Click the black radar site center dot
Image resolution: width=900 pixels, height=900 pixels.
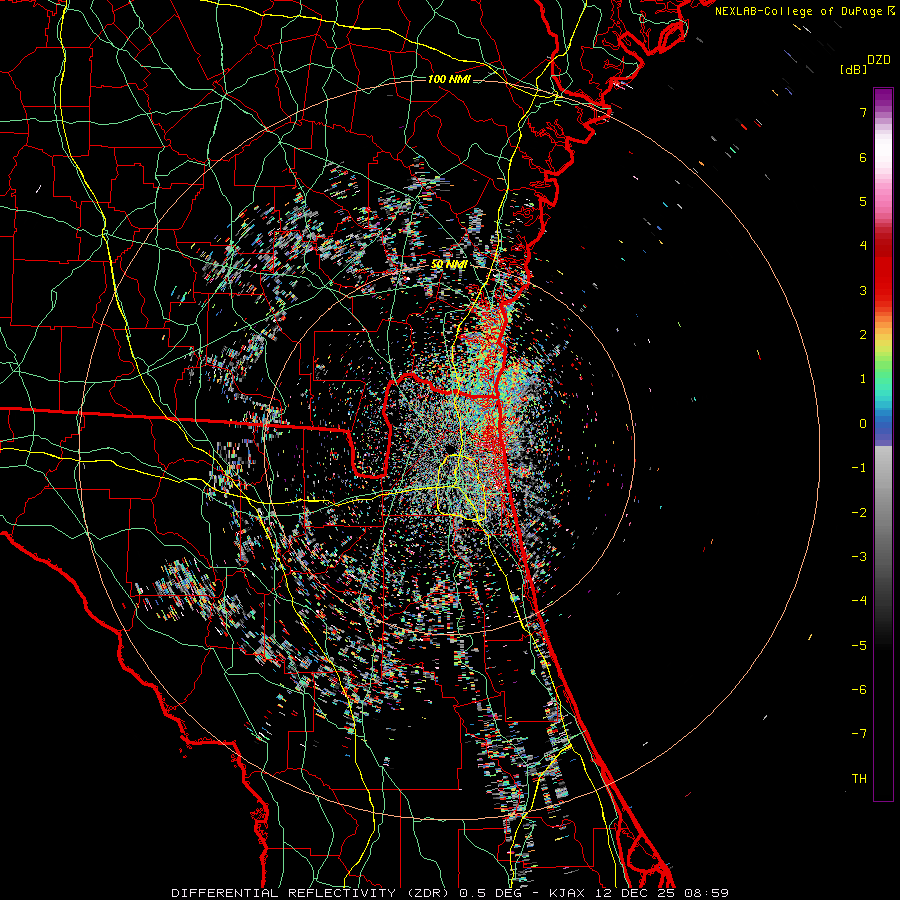pos(449,448)
